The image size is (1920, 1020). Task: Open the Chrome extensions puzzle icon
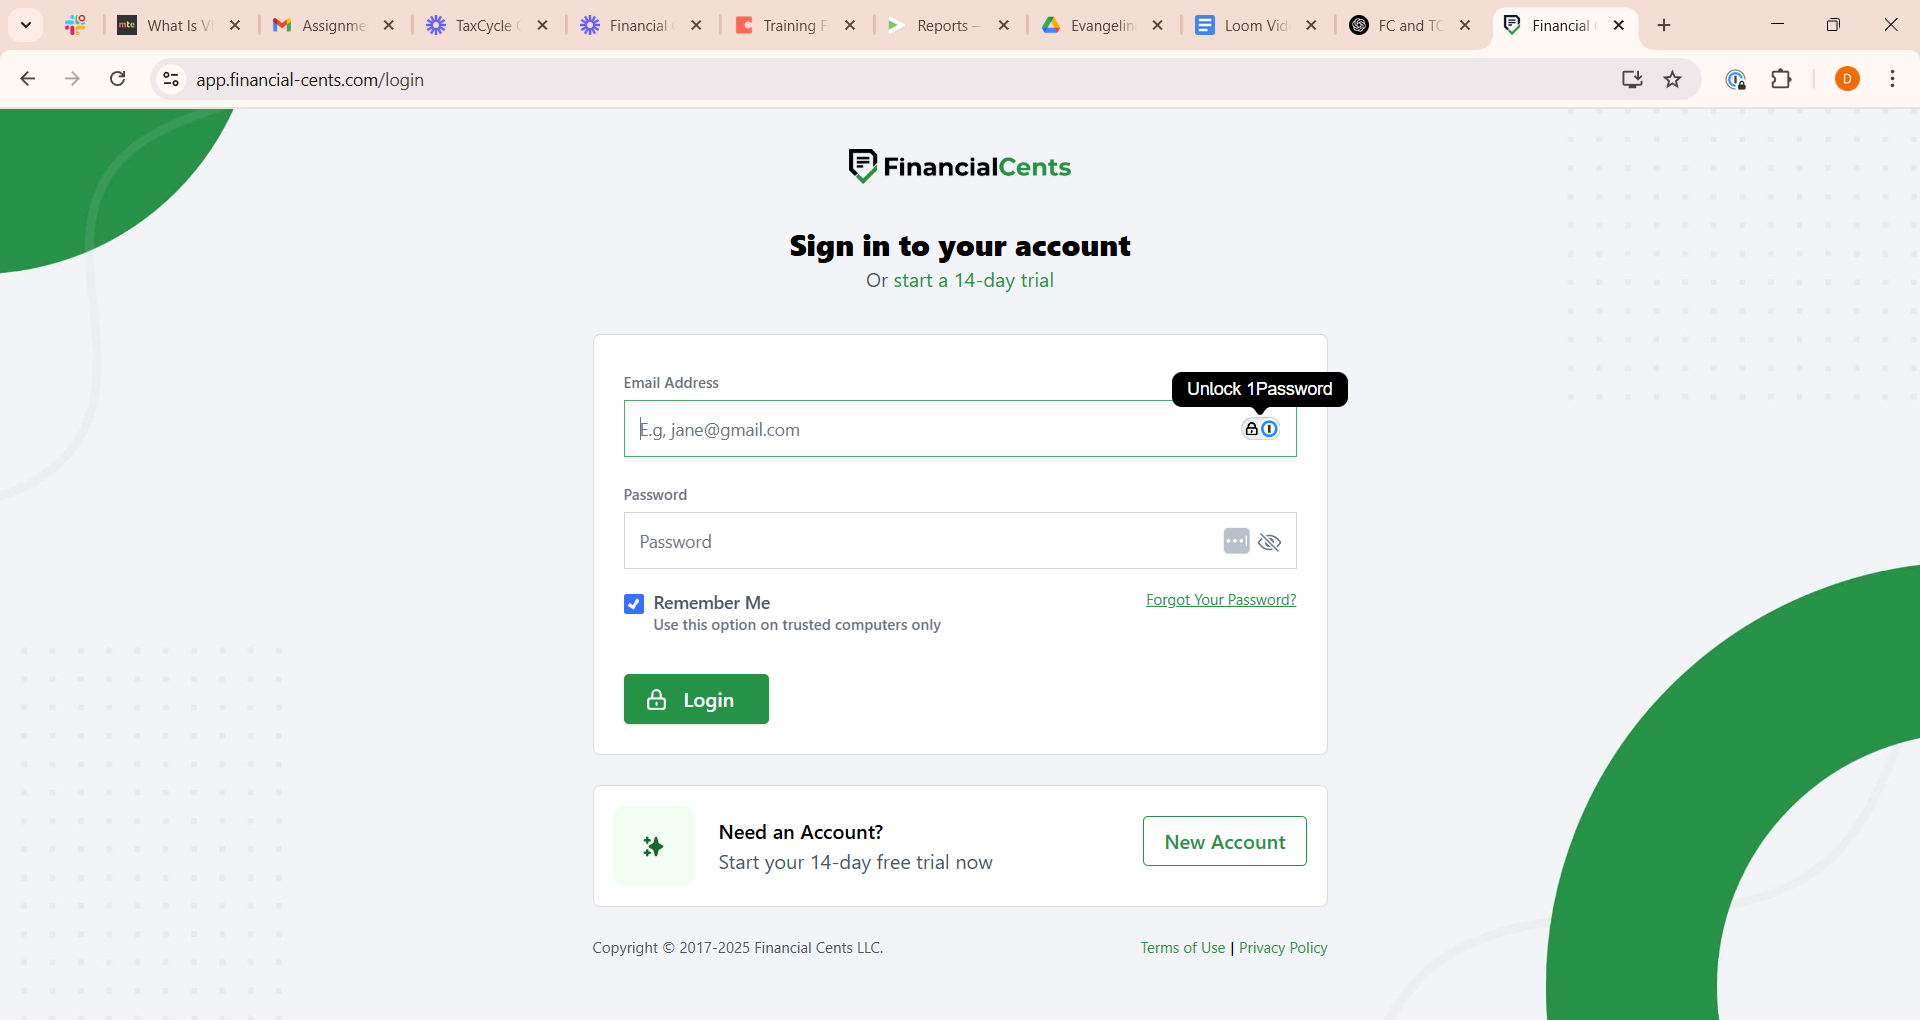pos(1783,79)
